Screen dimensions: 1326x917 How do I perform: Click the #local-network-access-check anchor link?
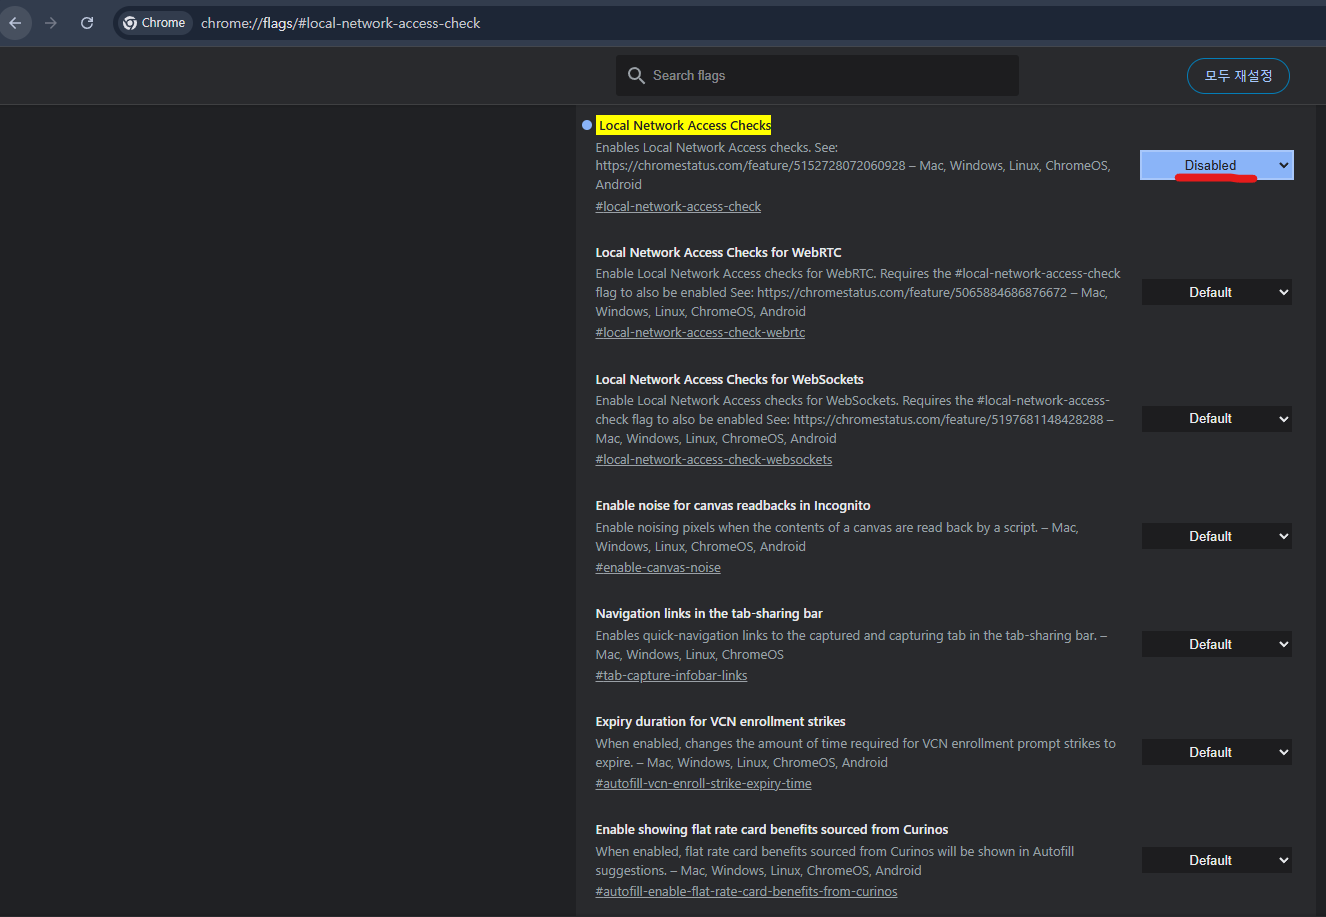(678, 207)
